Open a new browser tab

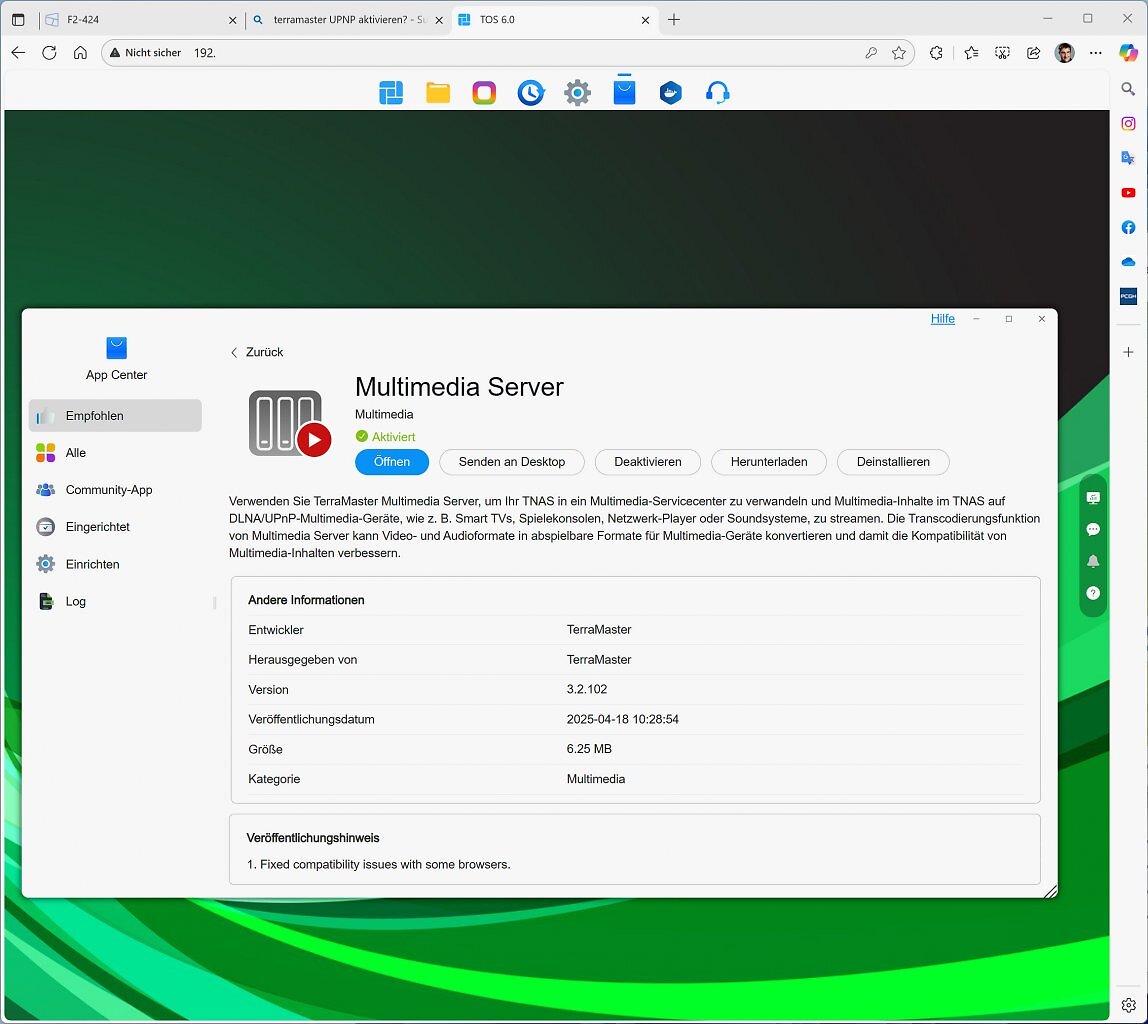(674, 20)
